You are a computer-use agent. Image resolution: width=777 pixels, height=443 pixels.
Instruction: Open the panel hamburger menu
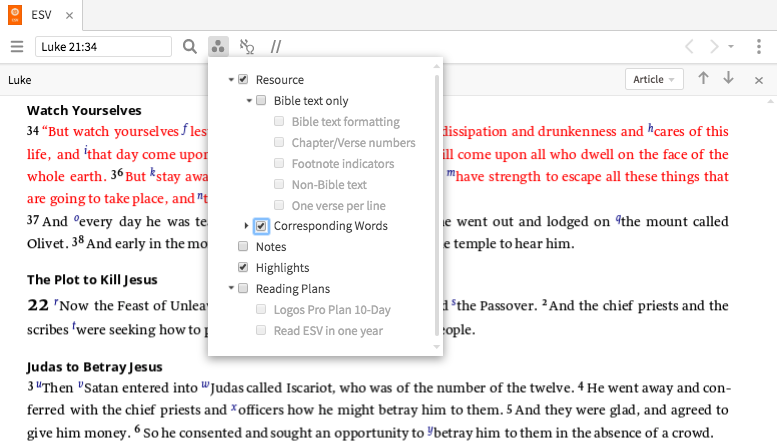(17, 47)
